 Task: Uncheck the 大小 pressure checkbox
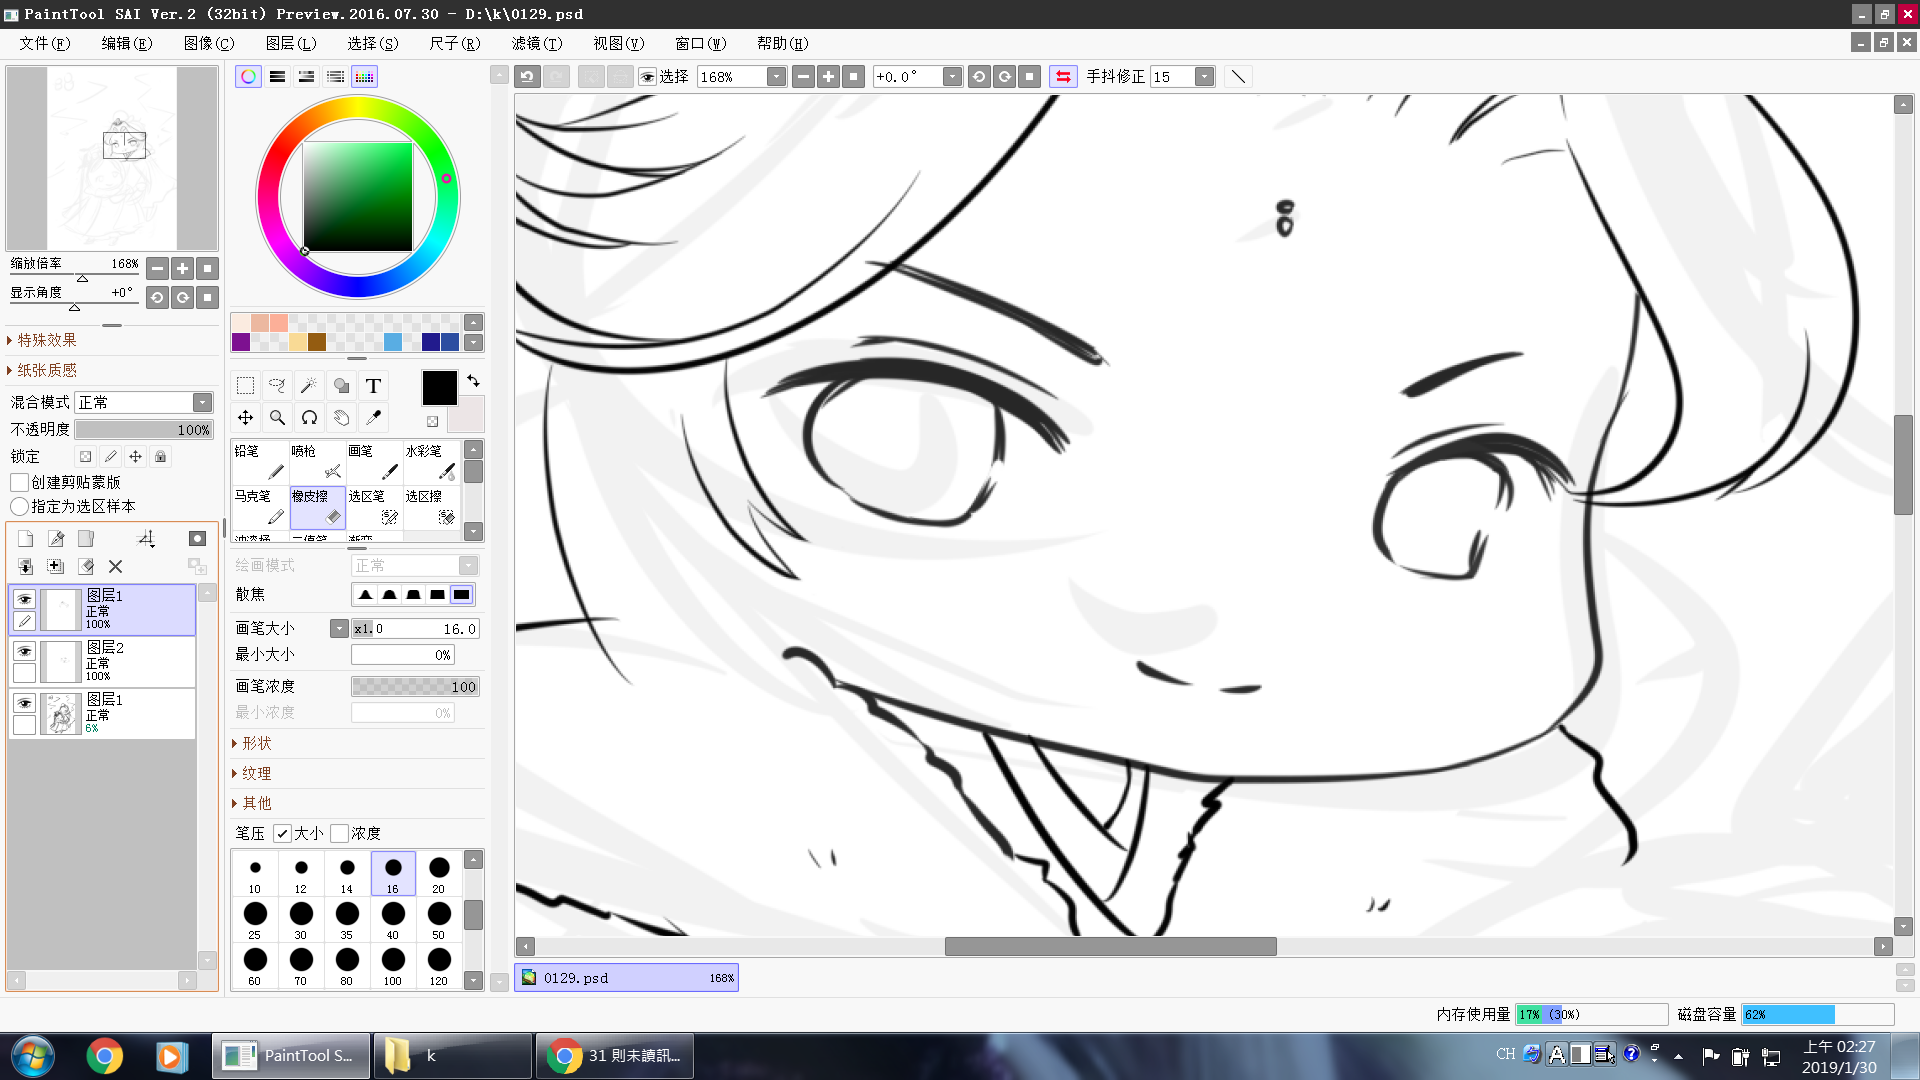click(282, 834)
